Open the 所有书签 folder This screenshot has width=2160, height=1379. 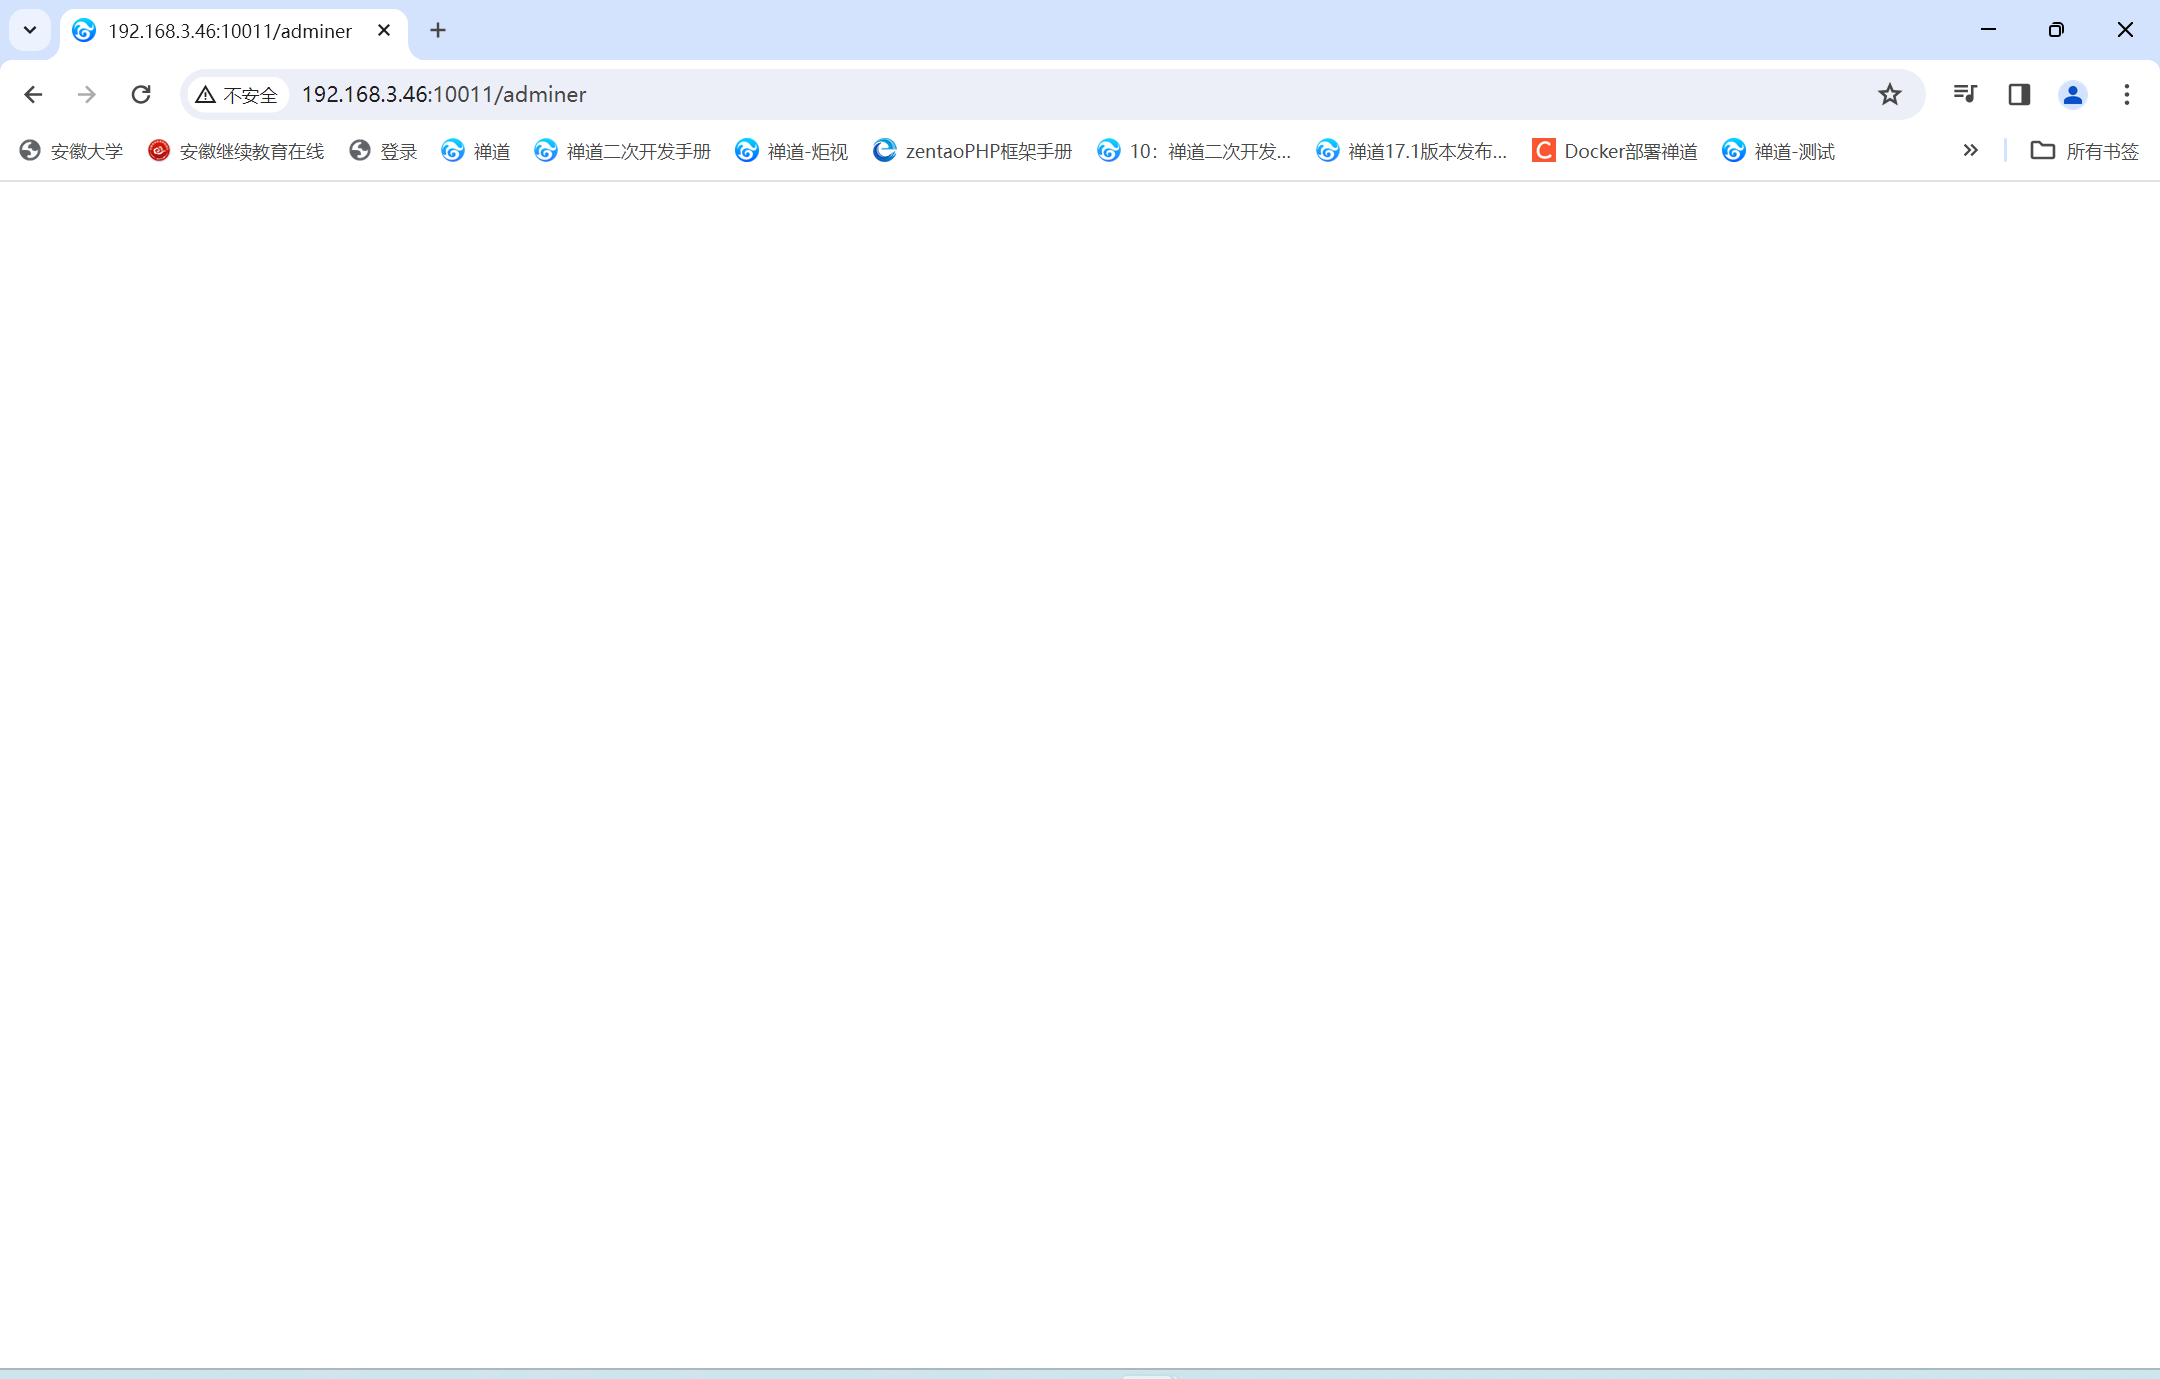coord(2084,151)
